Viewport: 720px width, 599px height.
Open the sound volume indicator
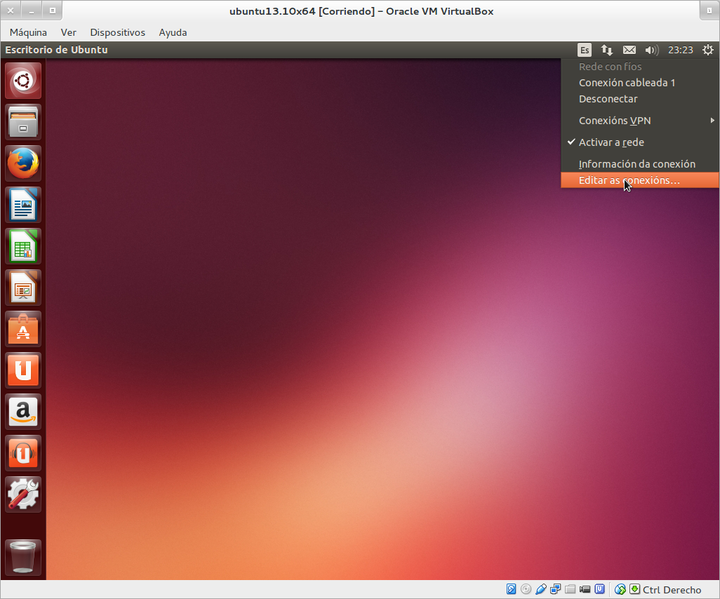click(x=652, y=50)
